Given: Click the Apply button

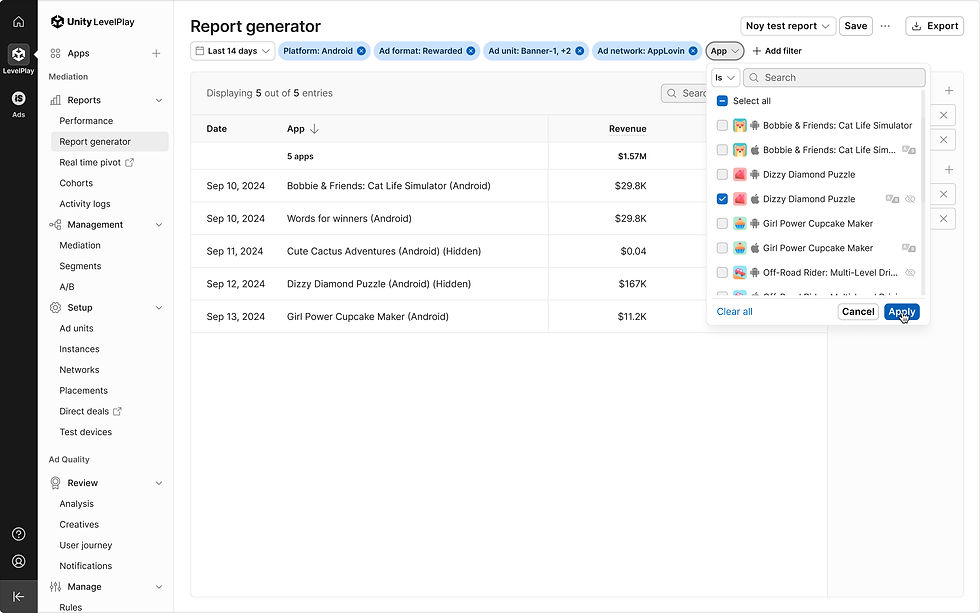Looking at the screenshot, I should tap(901, 312).
